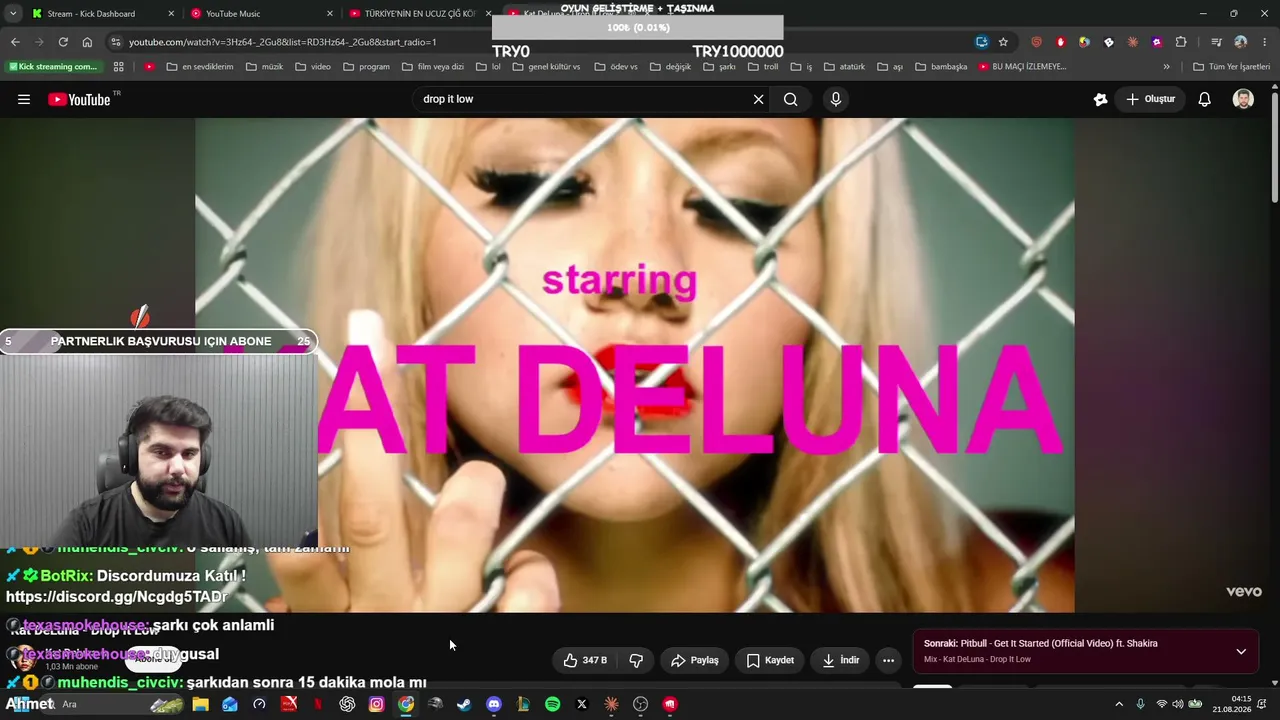Open the volume control in system tray
This screenshot has width=1280, height=720.
1177,704
